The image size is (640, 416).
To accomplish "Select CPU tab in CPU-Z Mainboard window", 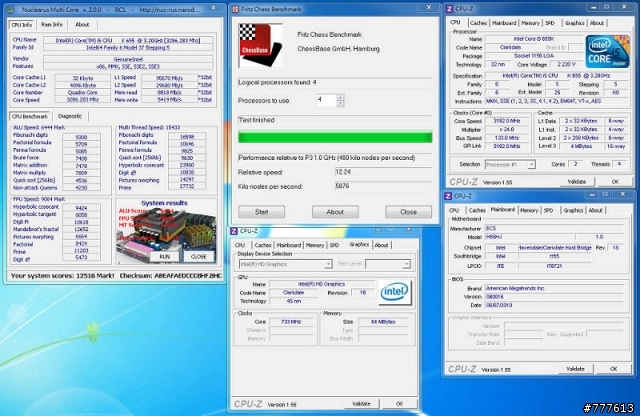I will click(x=454, y=210).
